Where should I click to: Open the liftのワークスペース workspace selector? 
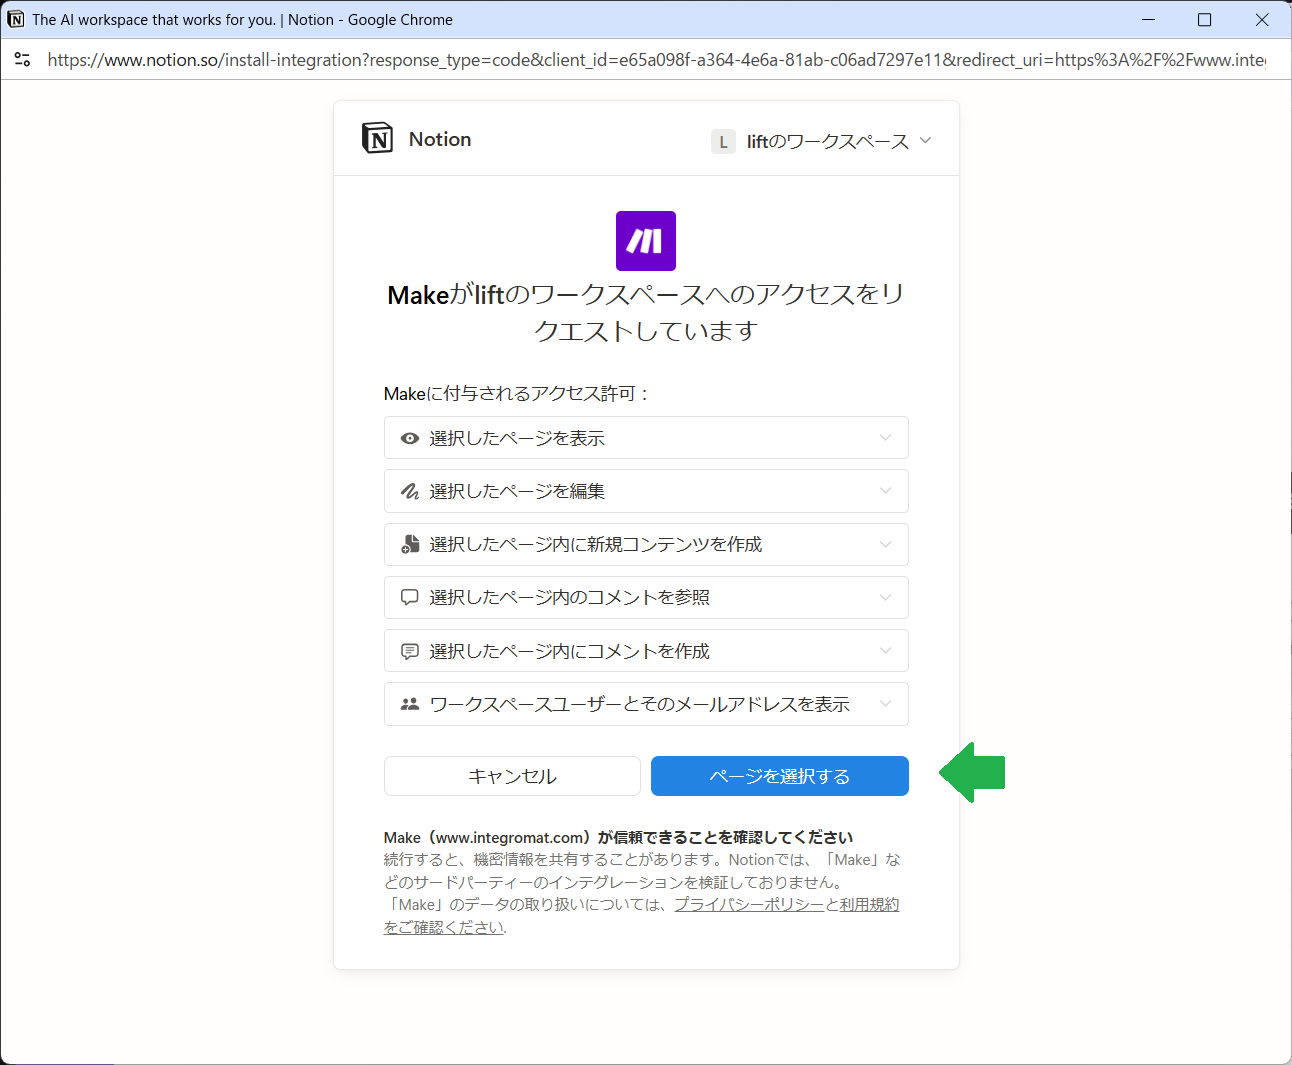[821, 142]
